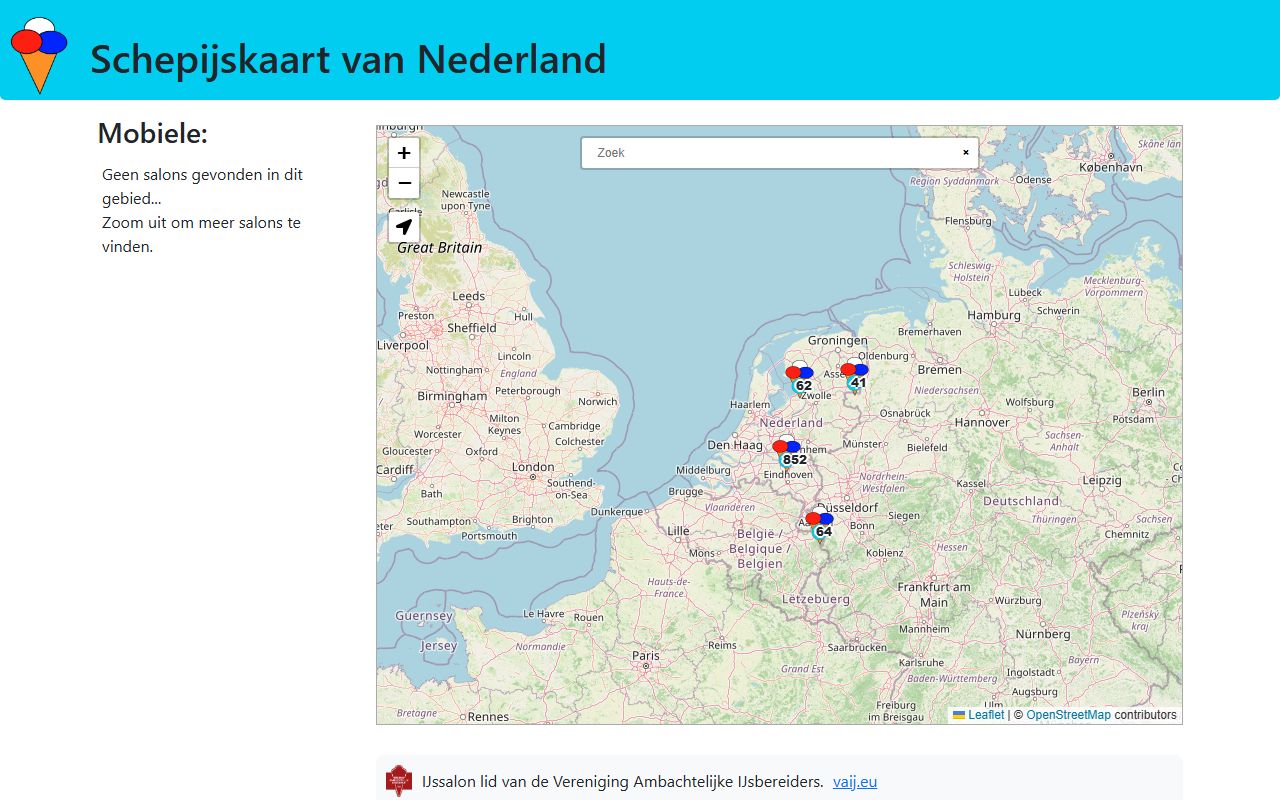Click the Eindhoven label on the map

787,474
